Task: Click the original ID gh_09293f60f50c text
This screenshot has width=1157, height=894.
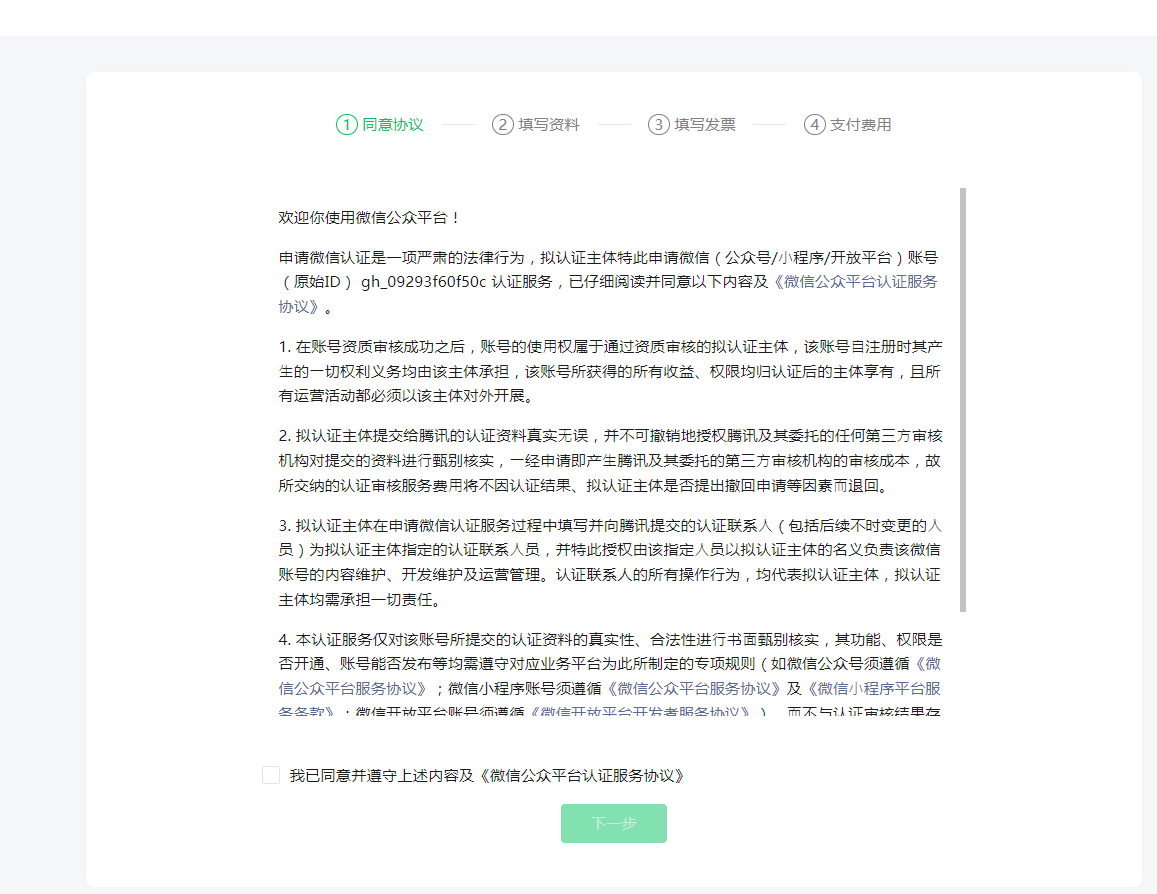Action: [x=423, y=282]
